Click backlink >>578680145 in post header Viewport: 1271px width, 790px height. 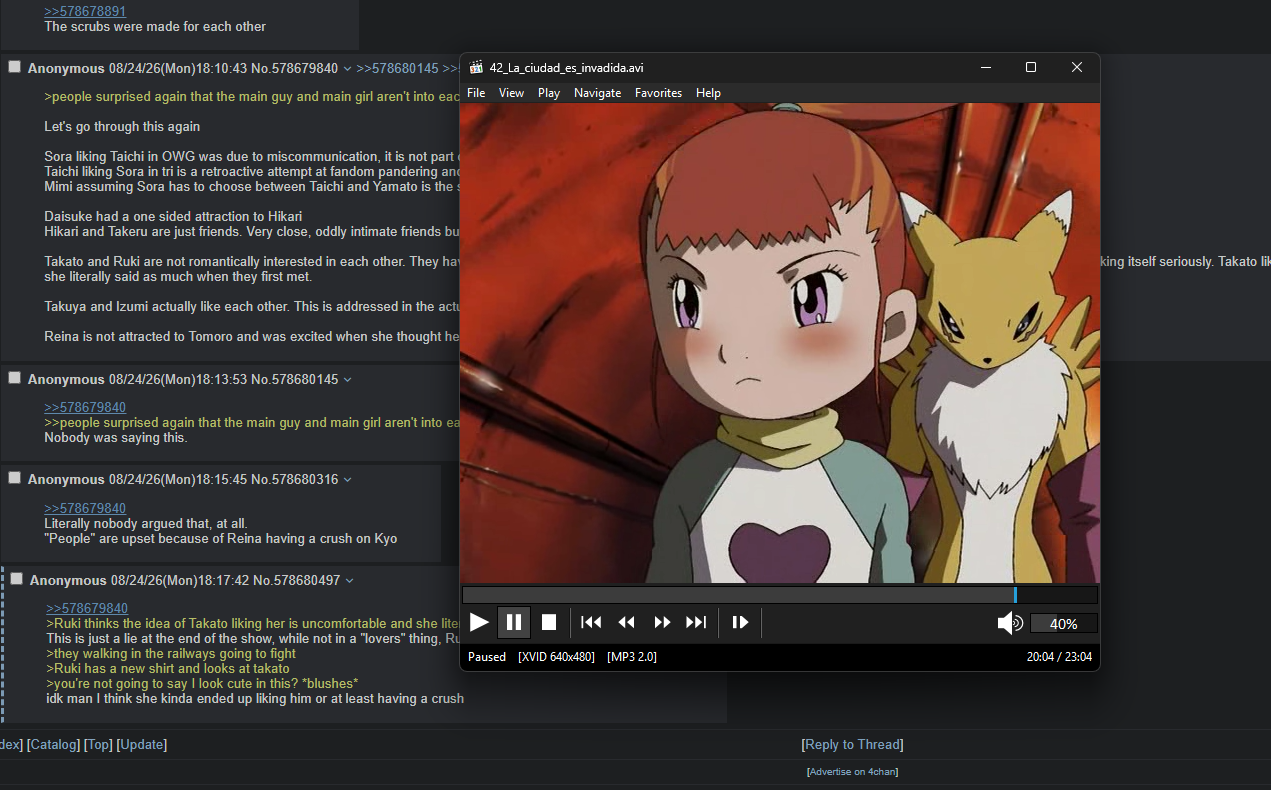pyautogui.click(x=397, y=68)
